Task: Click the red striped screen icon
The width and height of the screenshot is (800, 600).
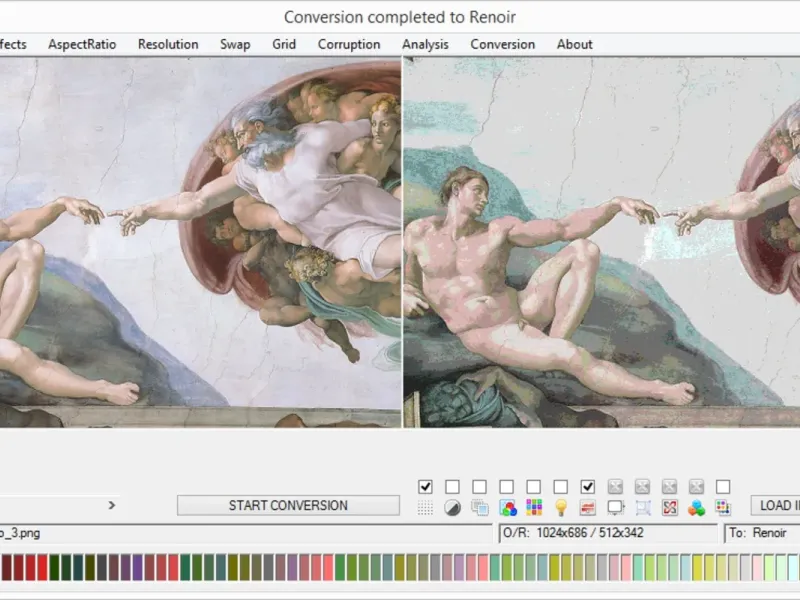Action: (588, 508)
